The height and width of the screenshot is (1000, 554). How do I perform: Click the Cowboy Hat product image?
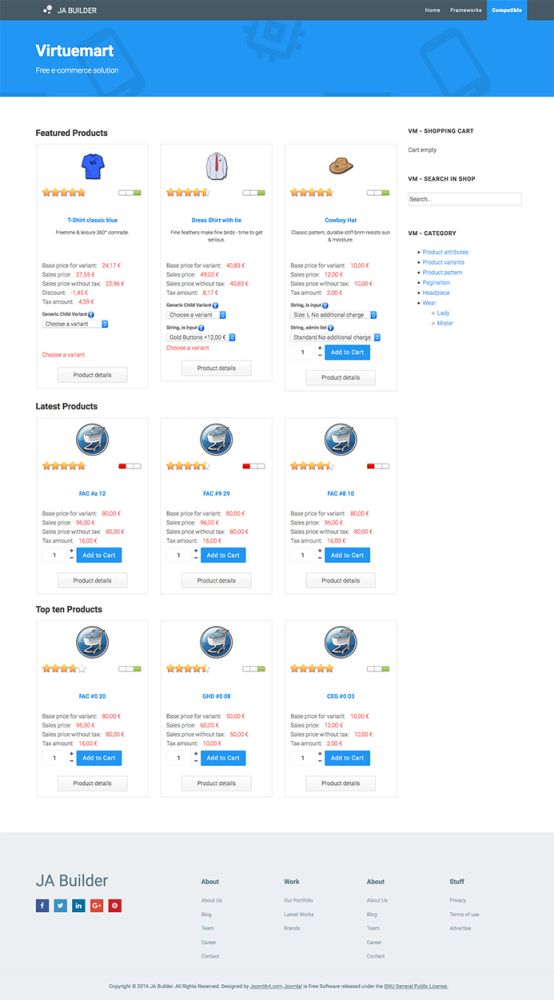[340, 166]
